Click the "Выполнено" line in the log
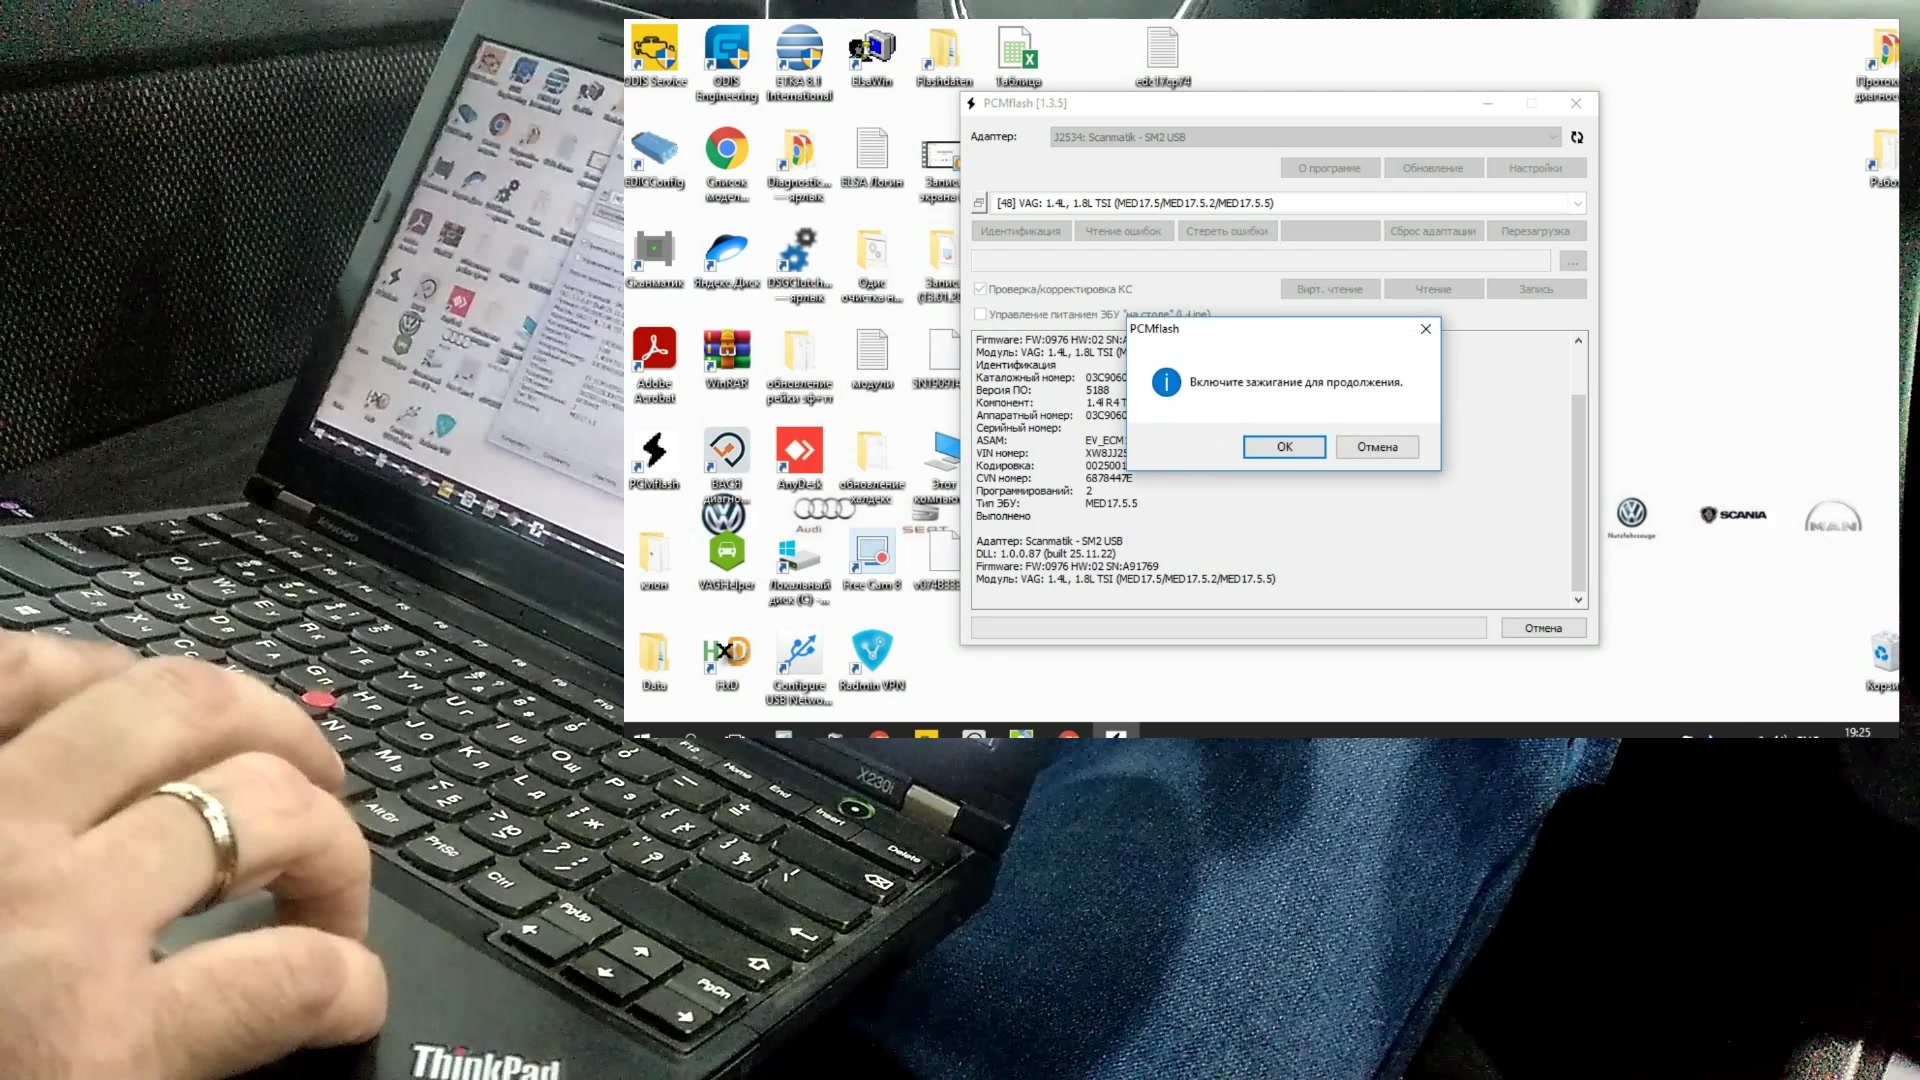Screen dimensions: 1920x1080 (1003, 517)
